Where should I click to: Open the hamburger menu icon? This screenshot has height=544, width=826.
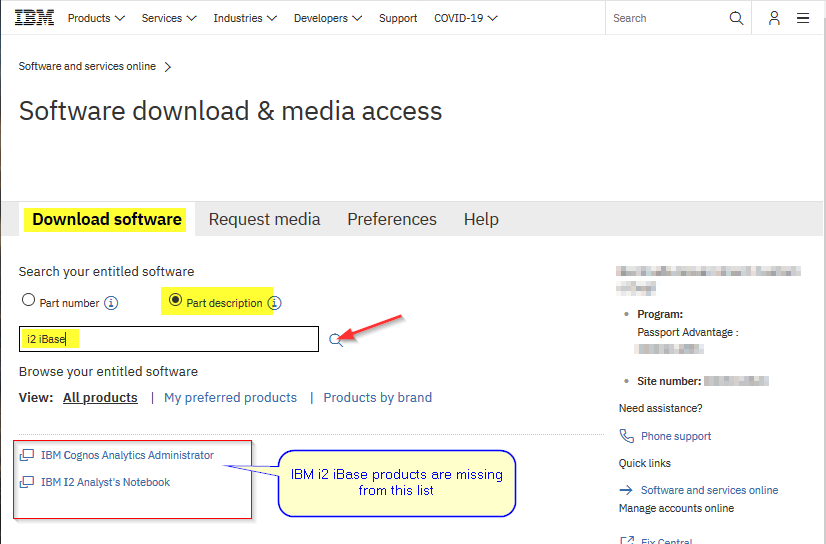click(803, 18)
